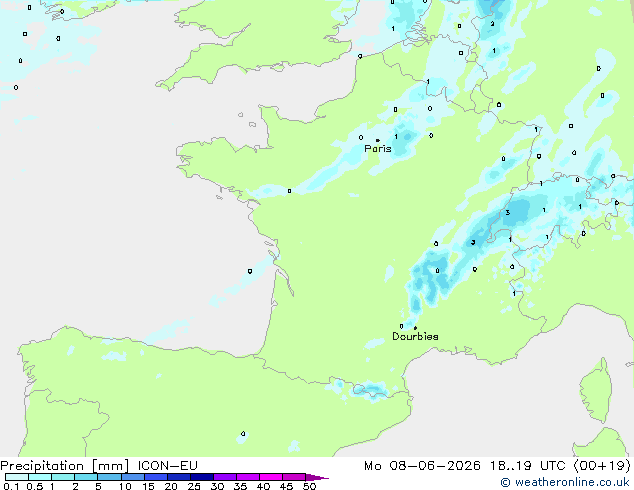Select the 0.1–0.5 mm legend swatch

(x=17, y=477)
